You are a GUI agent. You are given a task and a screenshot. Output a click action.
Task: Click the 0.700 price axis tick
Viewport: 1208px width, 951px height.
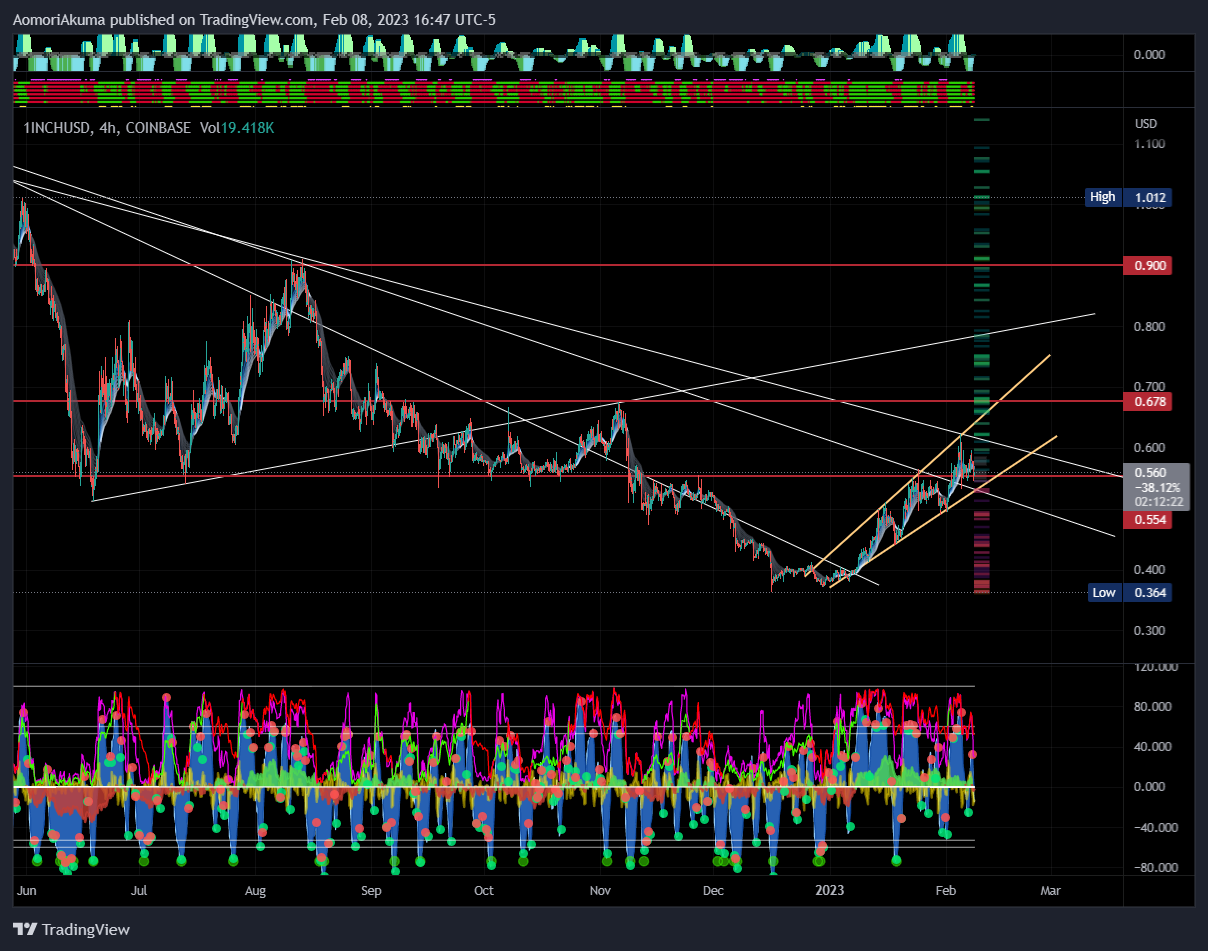1150,386
